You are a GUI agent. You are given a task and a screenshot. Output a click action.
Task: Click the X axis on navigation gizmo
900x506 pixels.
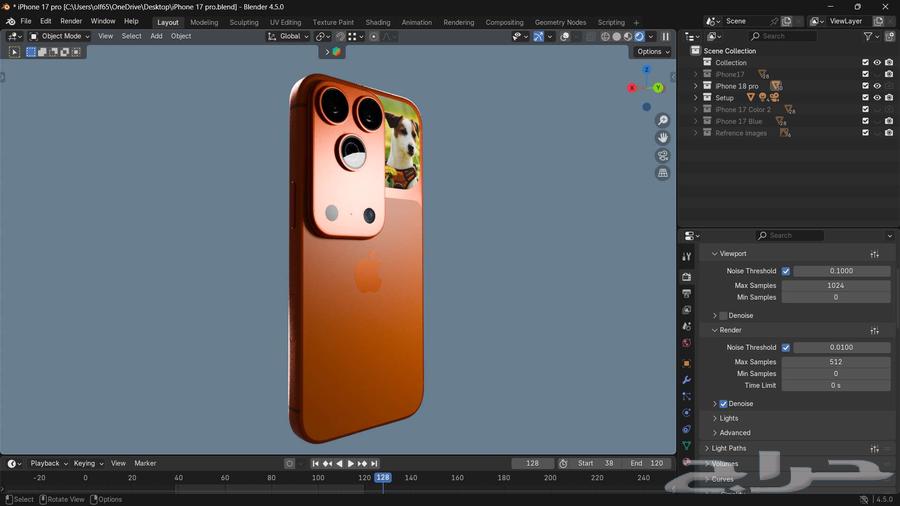(632, 88)
